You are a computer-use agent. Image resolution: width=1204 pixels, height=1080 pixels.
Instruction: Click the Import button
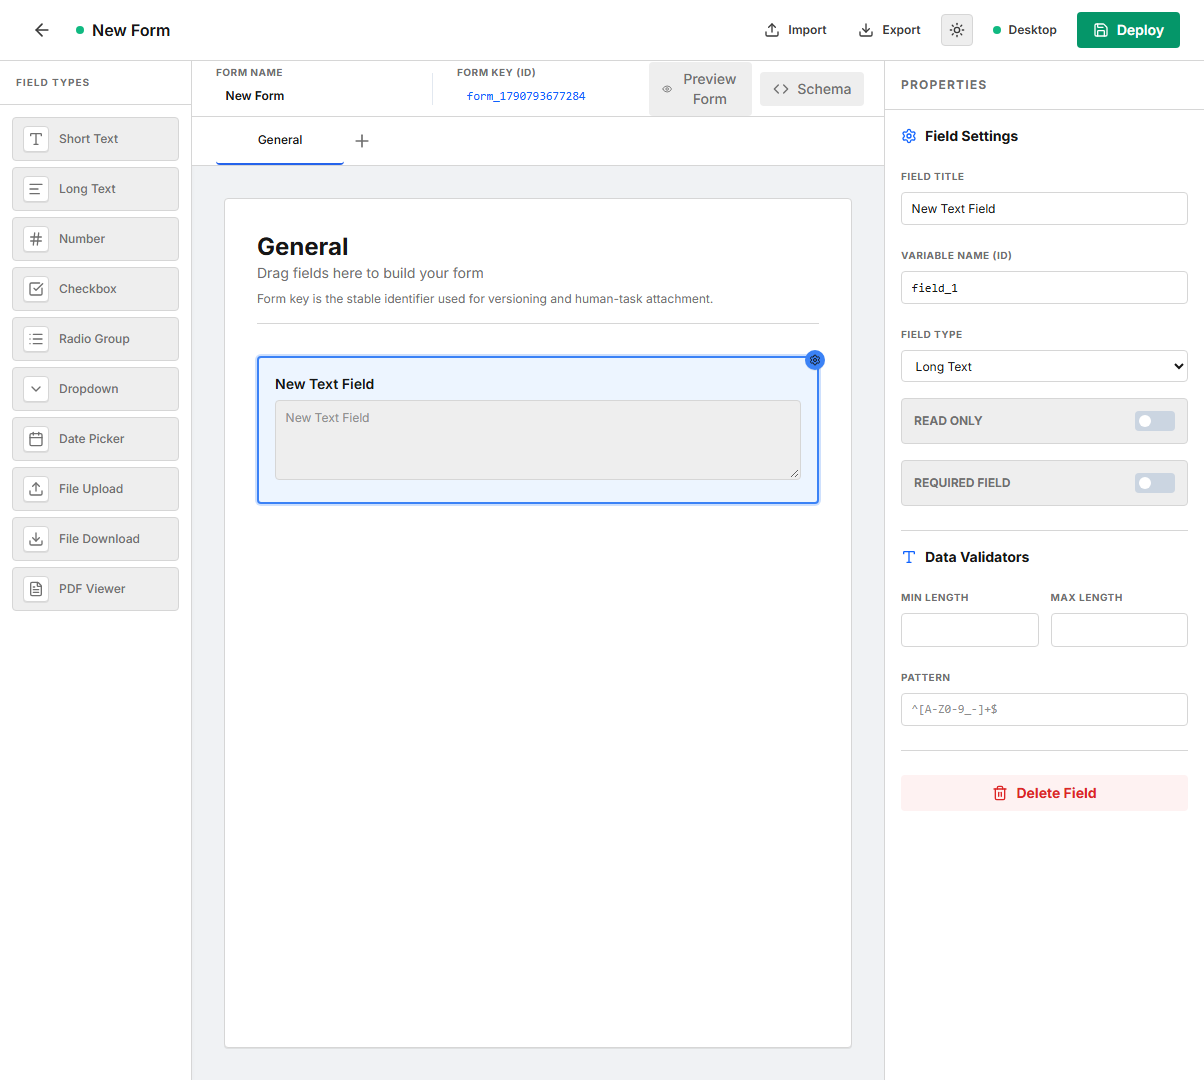click(x=796, y=30)
